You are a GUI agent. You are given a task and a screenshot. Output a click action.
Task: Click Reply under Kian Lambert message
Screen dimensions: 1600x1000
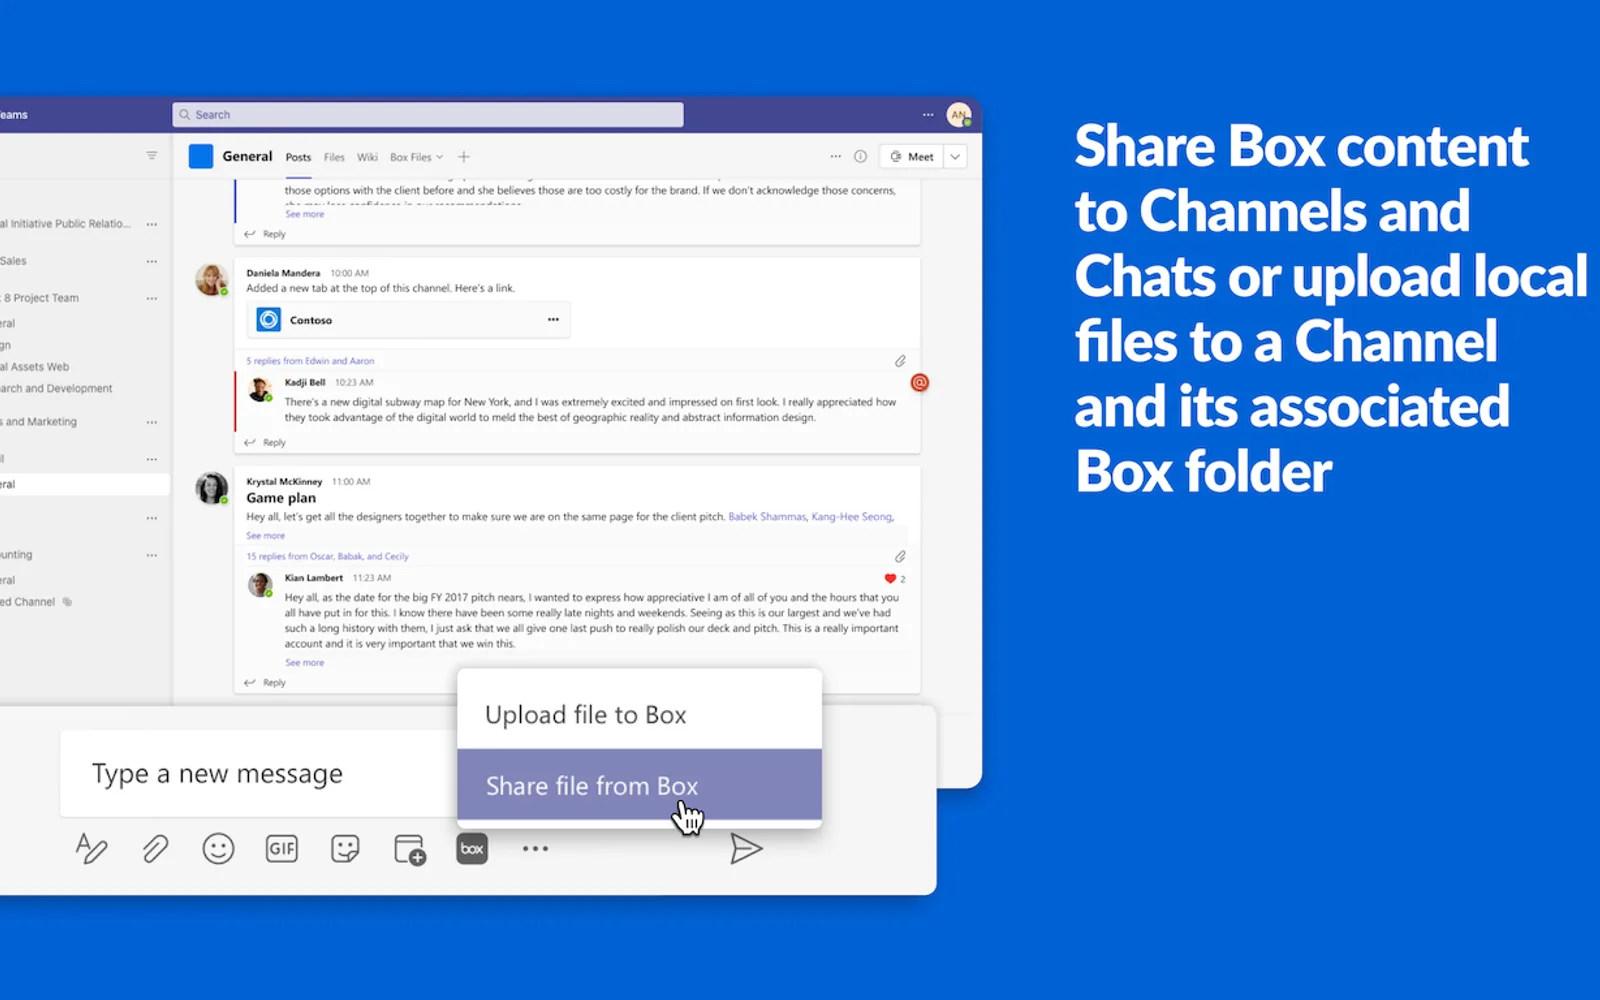coord(266,683)
